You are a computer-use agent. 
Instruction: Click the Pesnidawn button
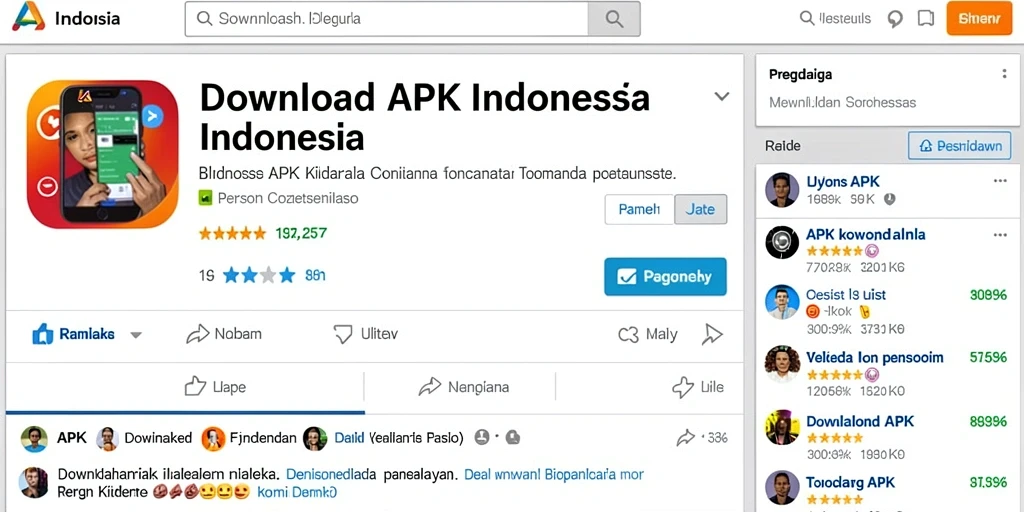[959, 146]
